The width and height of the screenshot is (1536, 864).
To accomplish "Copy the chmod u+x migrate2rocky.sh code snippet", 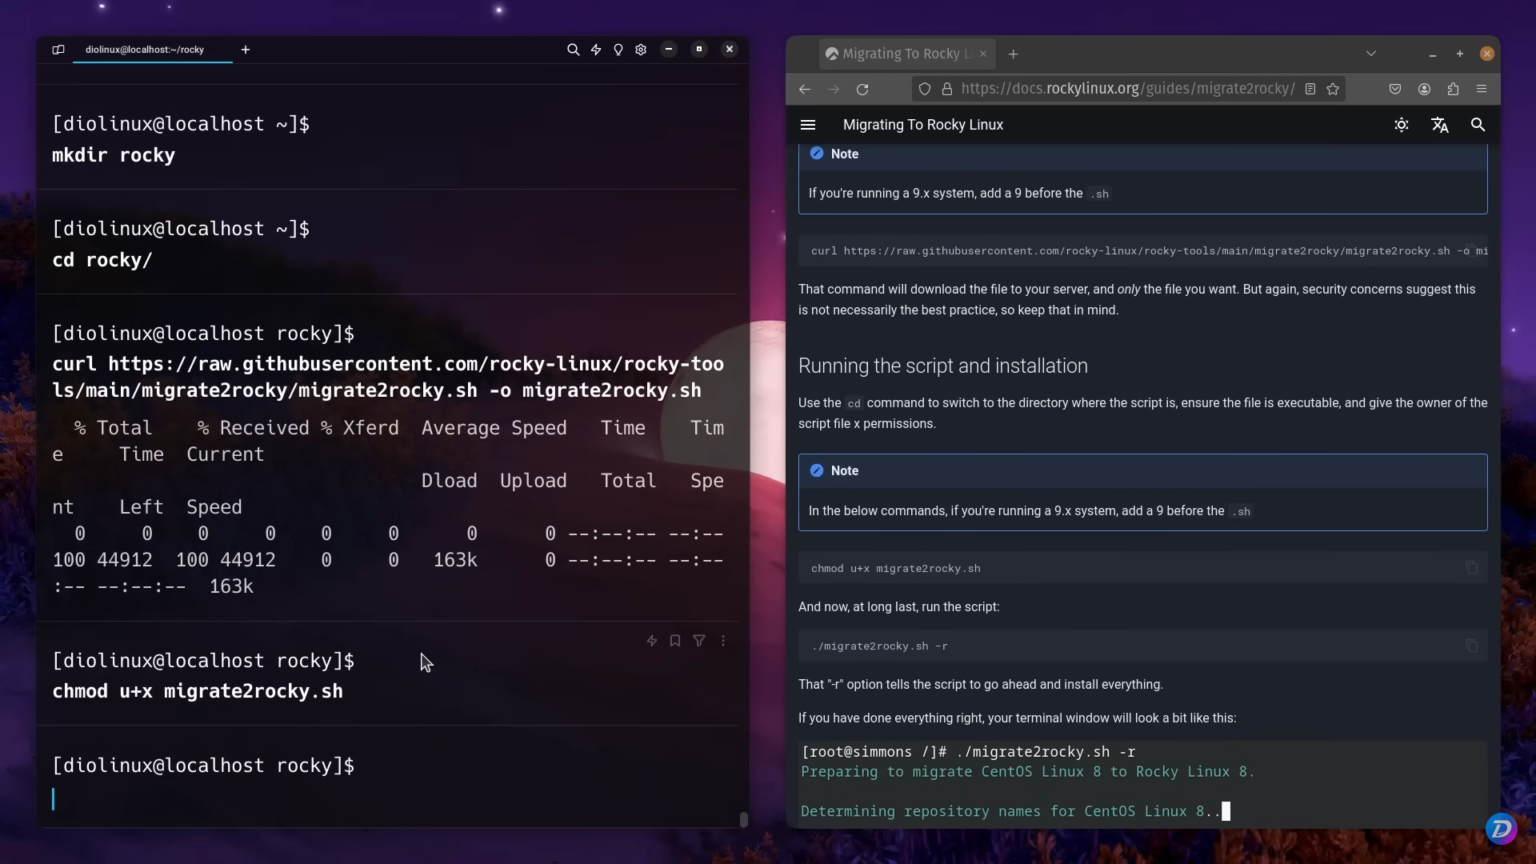I will (1472, 568).
